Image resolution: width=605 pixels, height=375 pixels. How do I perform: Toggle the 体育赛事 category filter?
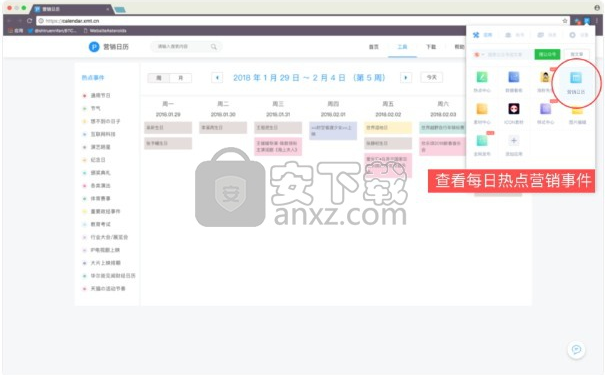pos(96,198)
